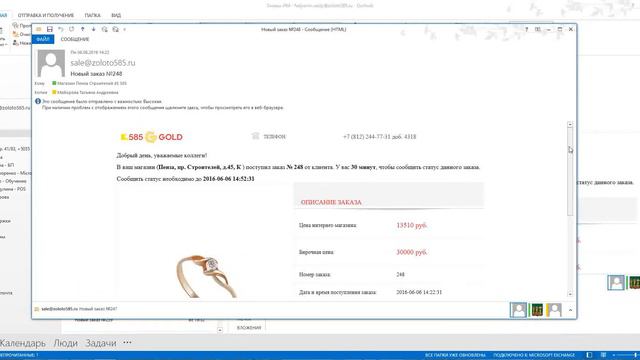The height and width of the screenshot is (360, 640).
Task: Click the infobar message about viewing in browser
Action: (x=162, y=108)
